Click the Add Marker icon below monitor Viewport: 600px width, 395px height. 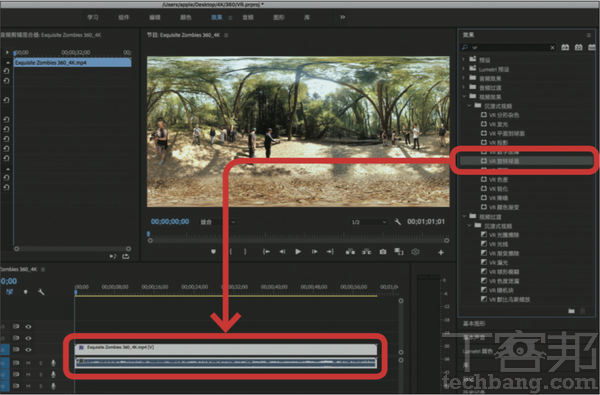pos(214,251)
